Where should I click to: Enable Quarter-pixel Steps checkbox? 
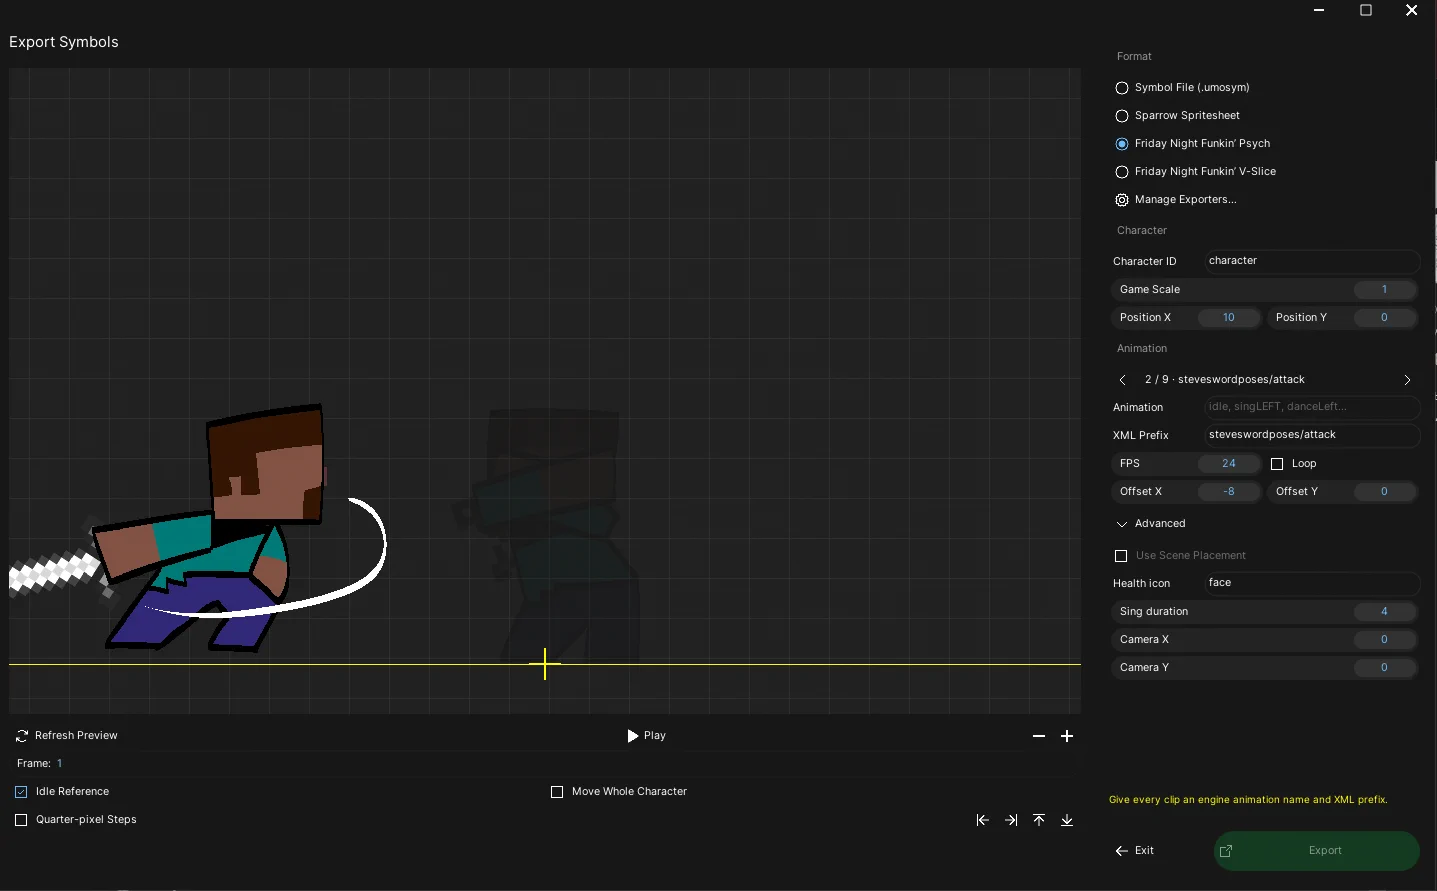point(21,820)
